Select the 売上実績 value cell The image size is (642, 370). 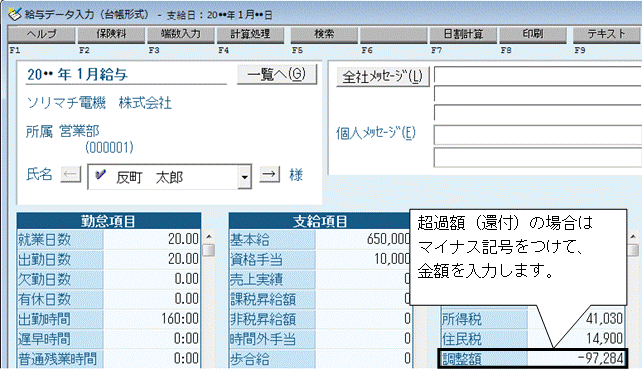coord(363,279)
